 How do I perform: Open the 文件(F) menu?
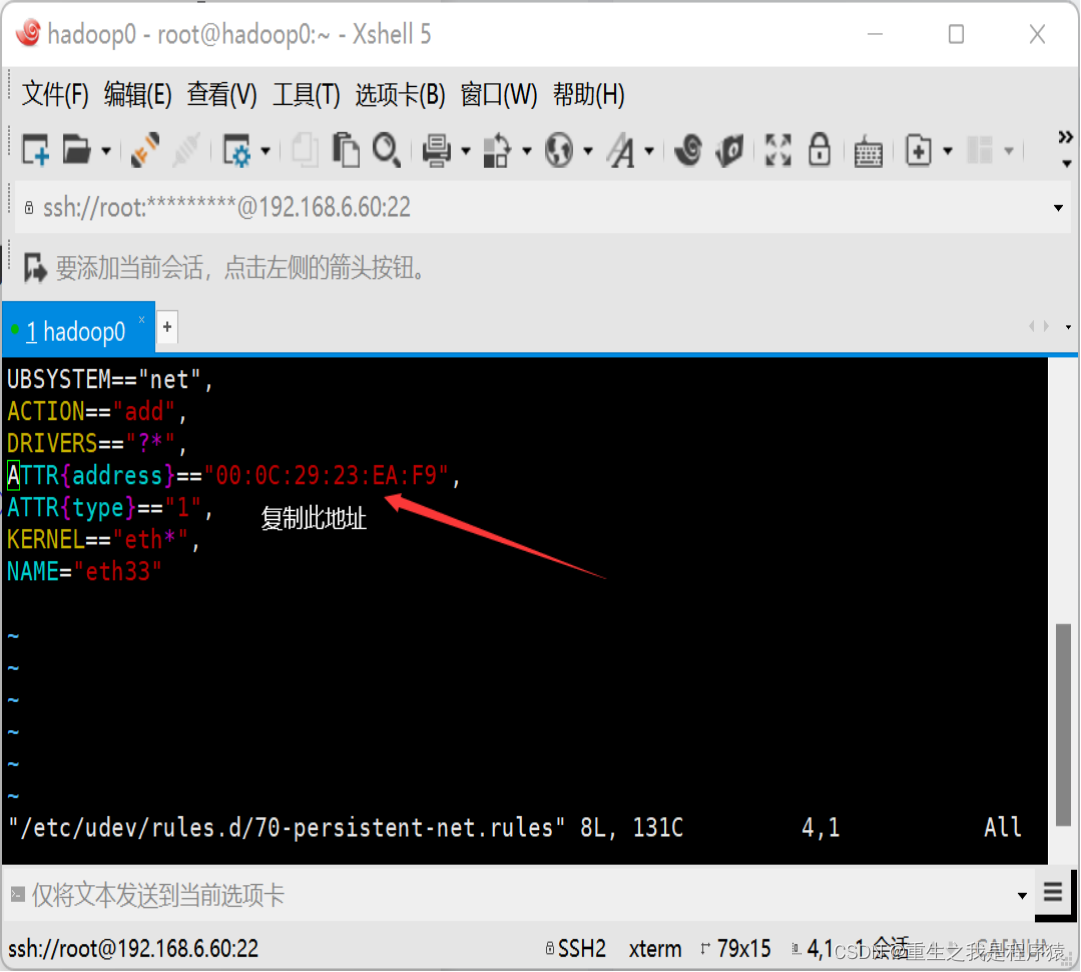(x=55, y=94)
